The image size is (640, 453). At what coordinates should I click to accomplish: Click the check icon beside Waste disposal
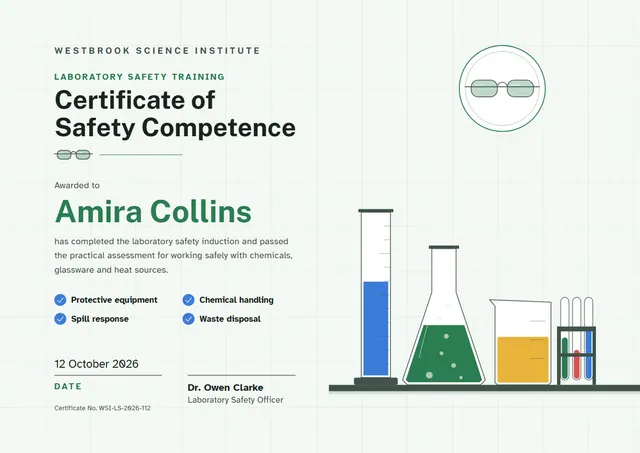[188, 319]
